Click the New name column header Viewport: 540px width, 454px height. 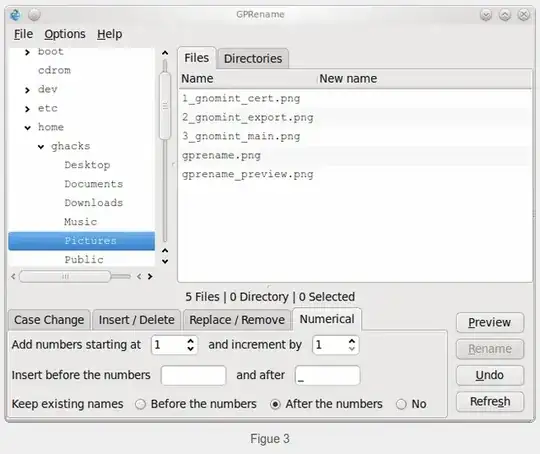point(424,79)
